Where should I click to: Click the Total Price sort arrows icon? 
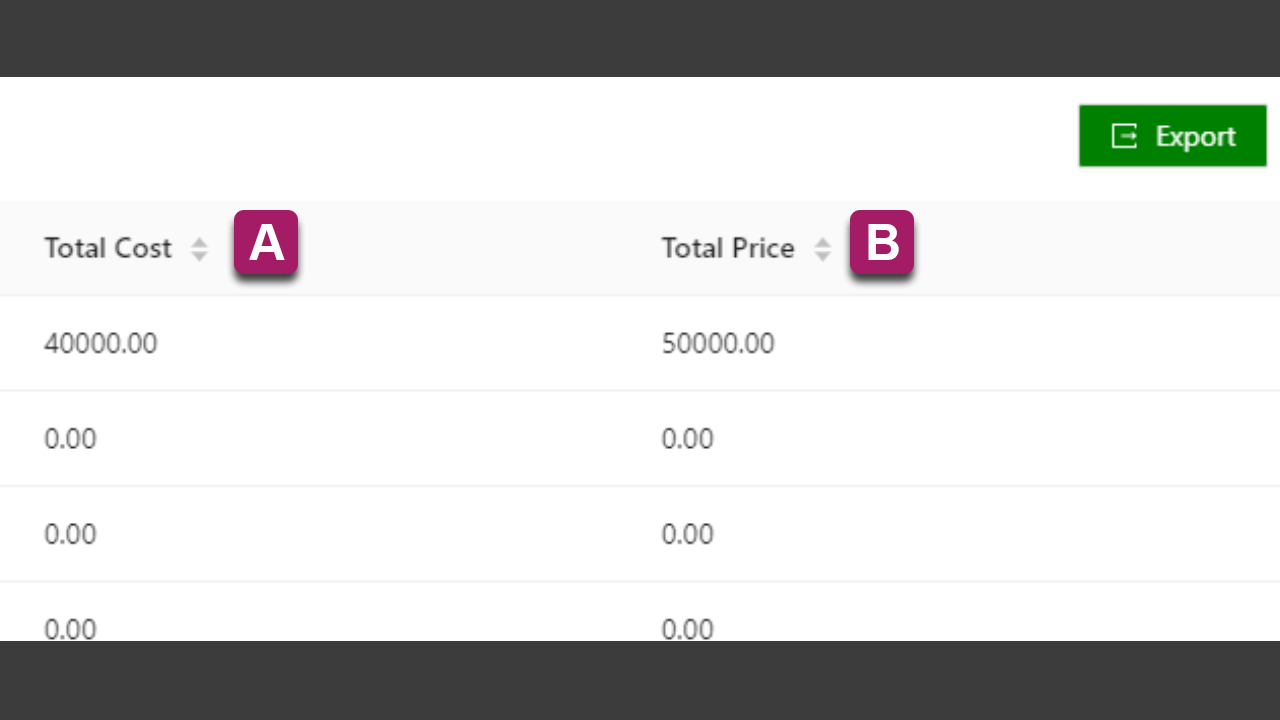(822, 249)
